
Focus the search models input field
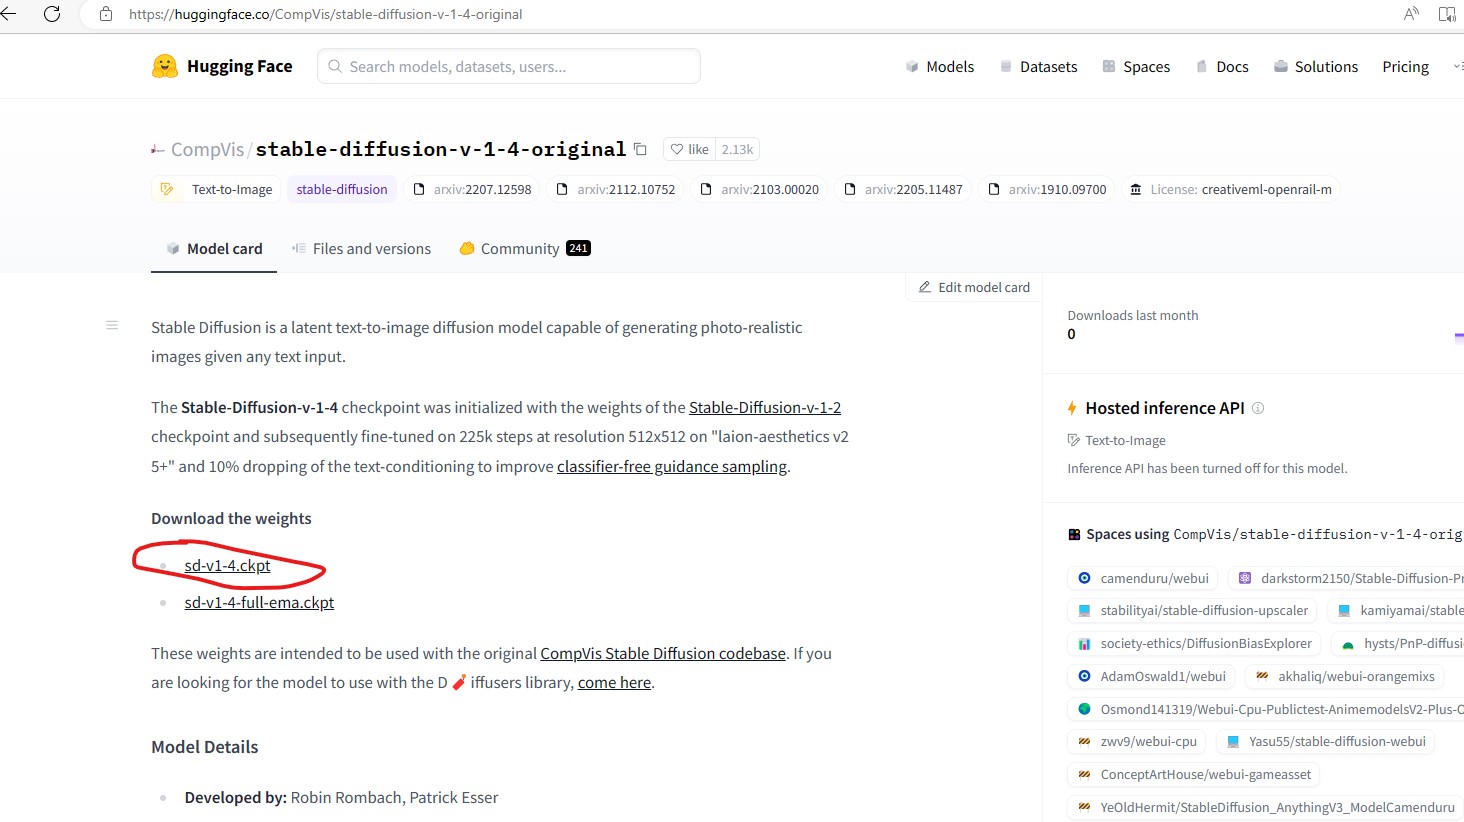point(509,66)
